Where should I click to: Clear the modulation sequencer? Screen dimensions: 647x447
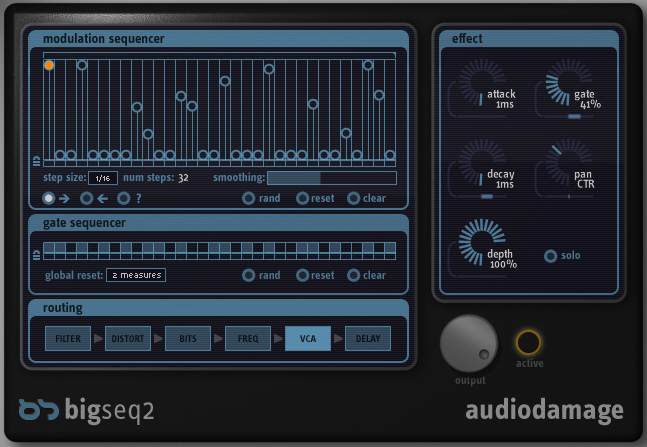pos(353,199)
